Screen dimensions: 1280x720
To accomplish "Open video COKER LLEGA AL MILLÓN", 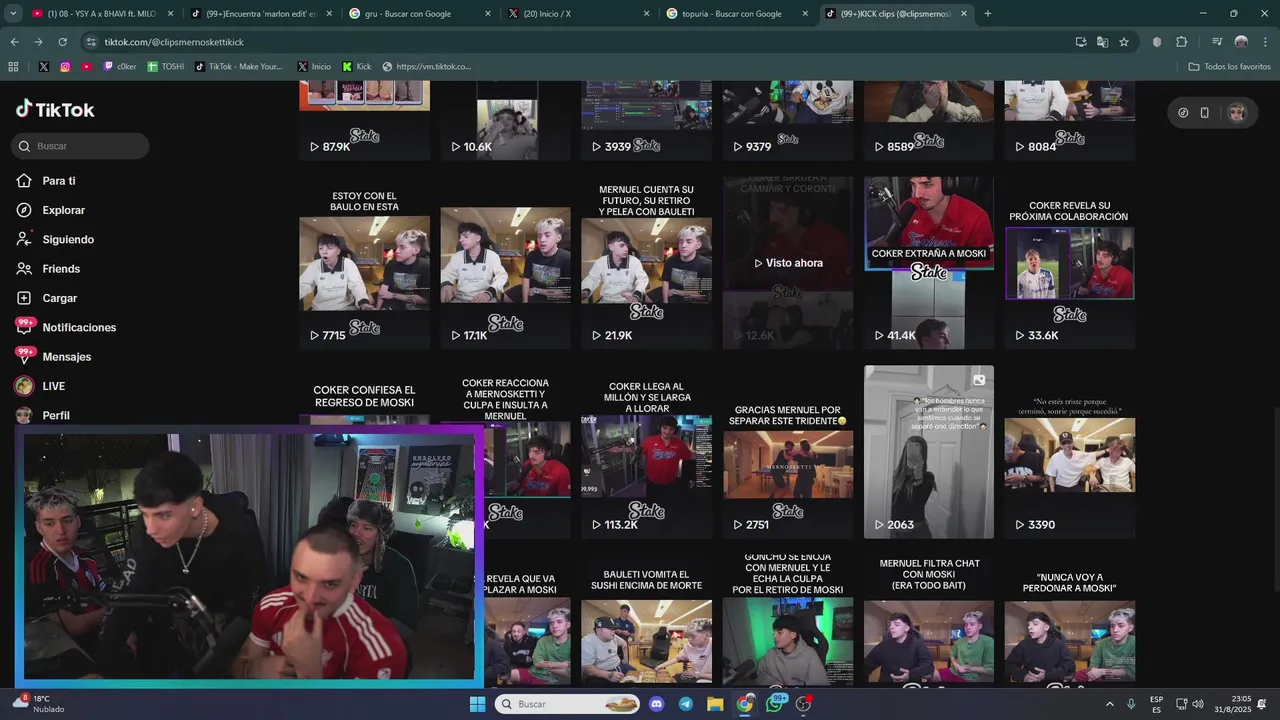I will point(646,452).
